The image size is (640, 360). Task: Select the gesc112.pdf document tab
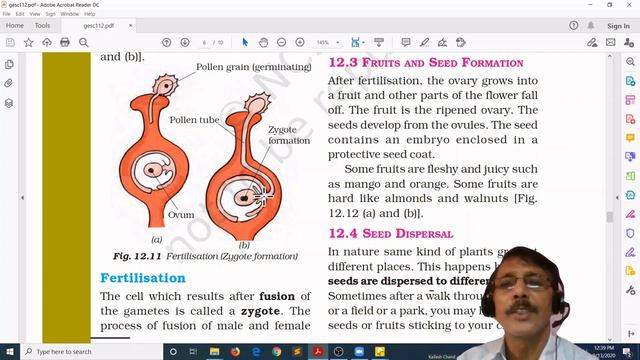click(x=98, y=25)
